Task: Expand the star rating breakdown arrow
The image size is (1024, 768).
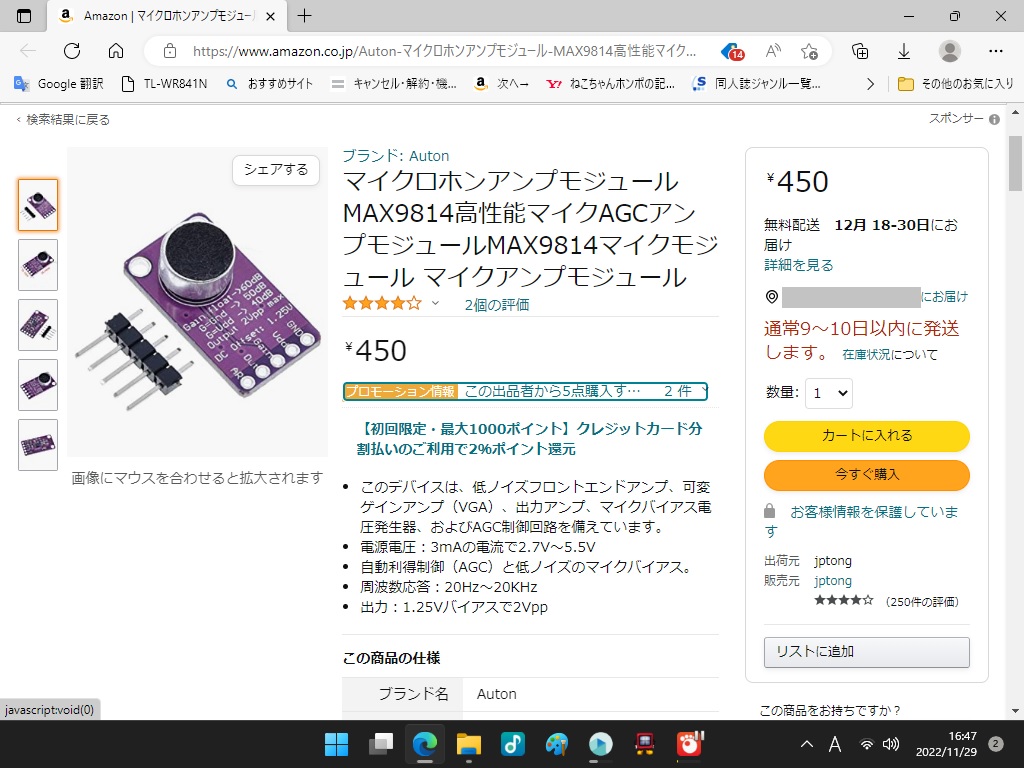Action: [x=436, y=303]
